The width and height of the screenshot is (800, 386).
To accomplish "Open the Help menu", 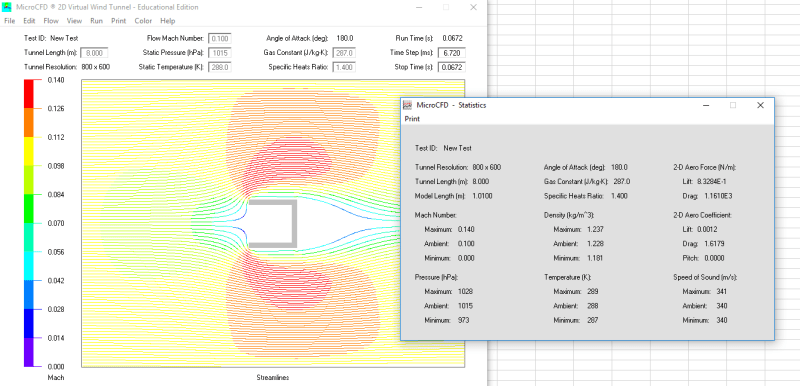I will click(x=167, y=21).
